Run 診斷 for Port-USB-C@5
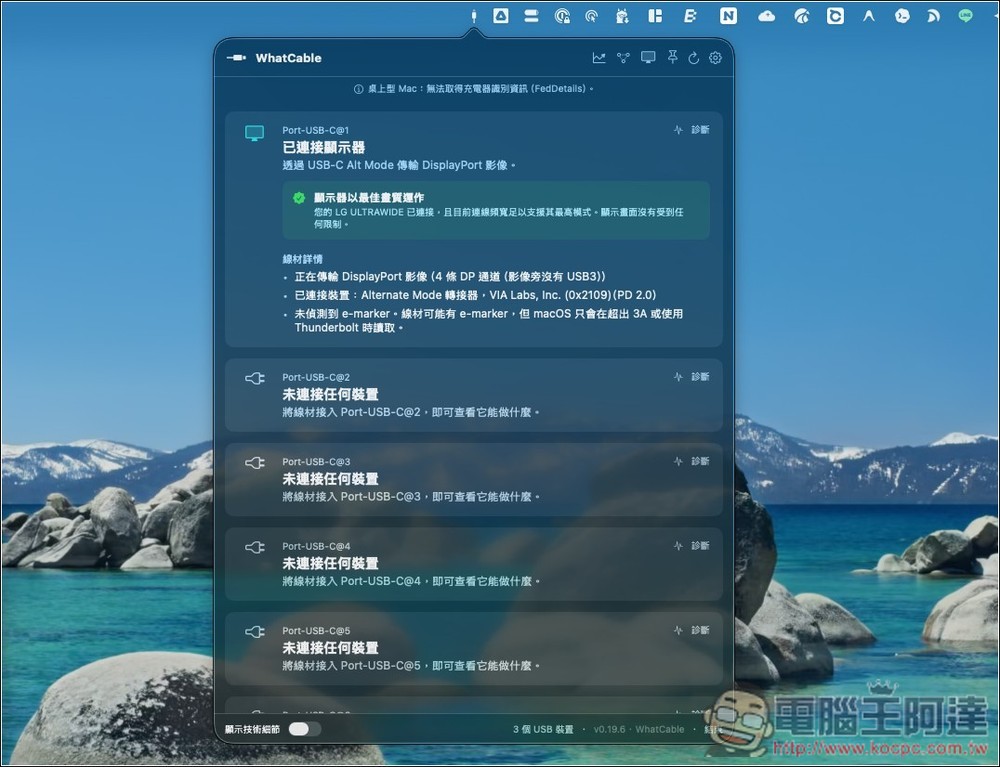 tap(692, 631)
